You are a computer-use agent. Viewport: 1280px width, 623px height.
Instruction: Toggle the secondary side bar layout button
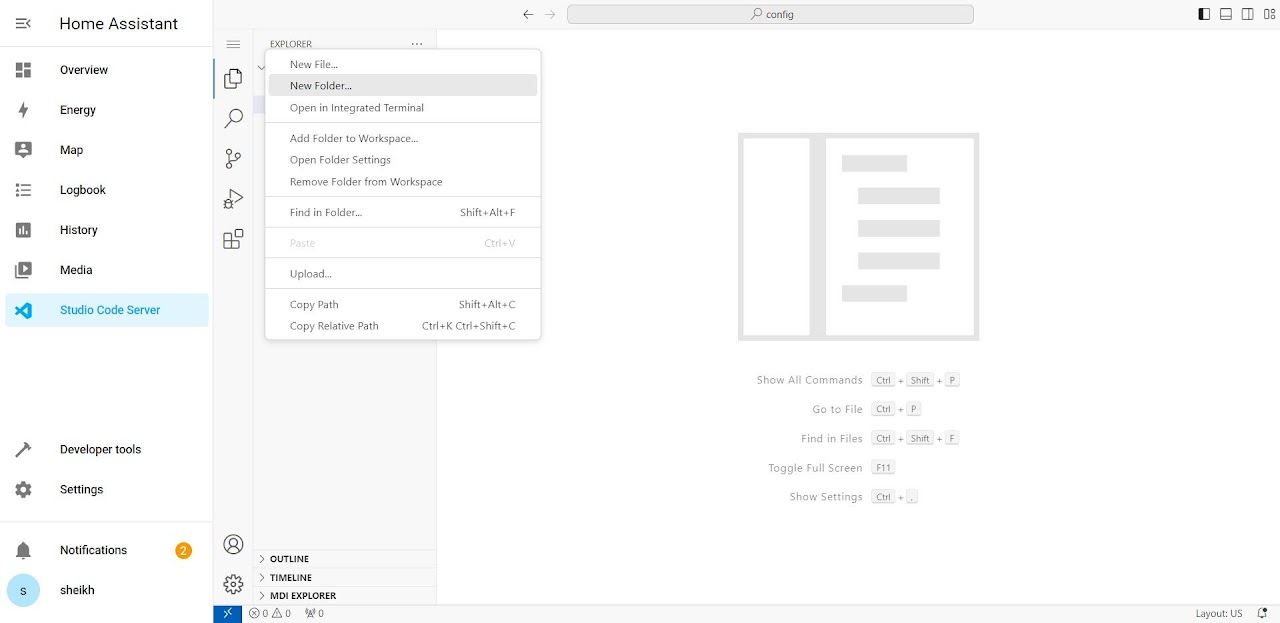[1247, 14]
